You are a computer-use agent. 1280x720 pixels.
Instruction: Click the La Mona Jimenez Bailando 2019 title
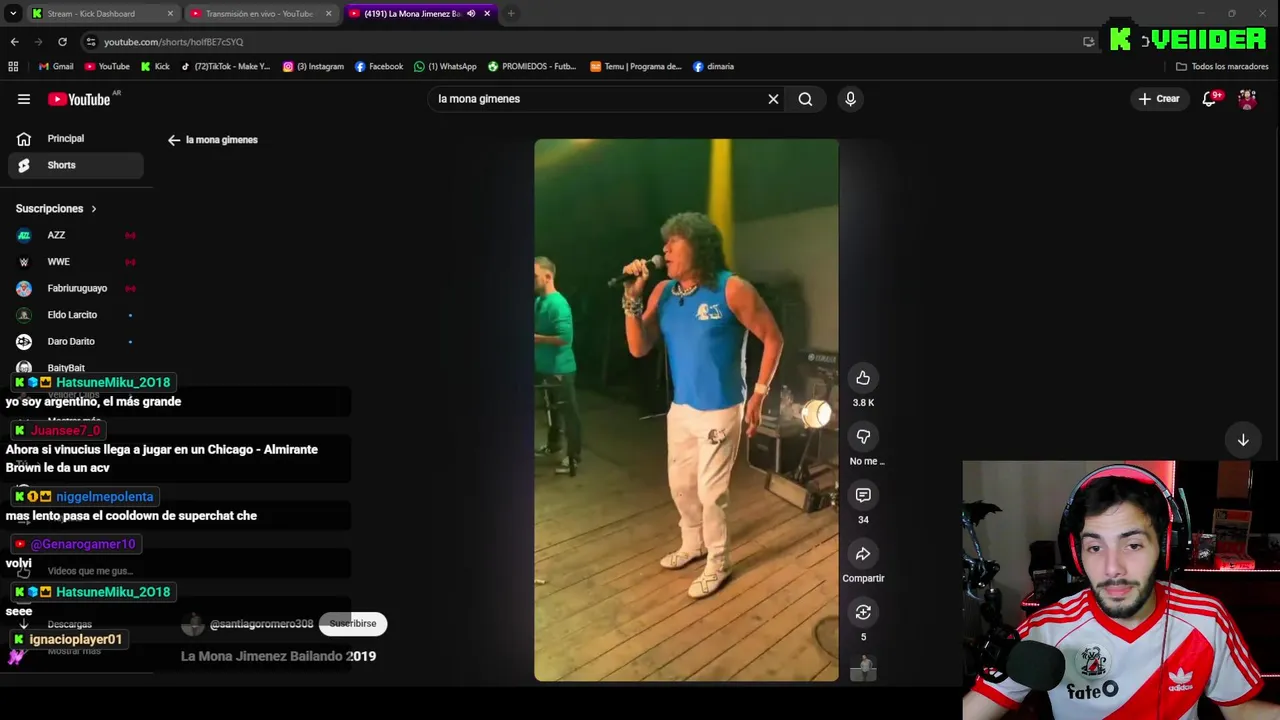[278, 656]
